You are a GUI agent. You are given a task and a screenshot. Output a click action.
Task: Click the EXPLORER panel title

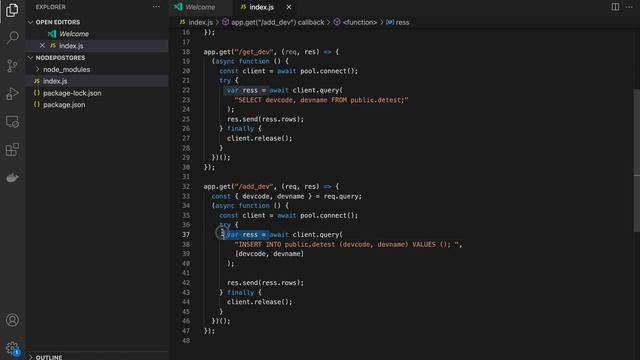pos(51,7)
